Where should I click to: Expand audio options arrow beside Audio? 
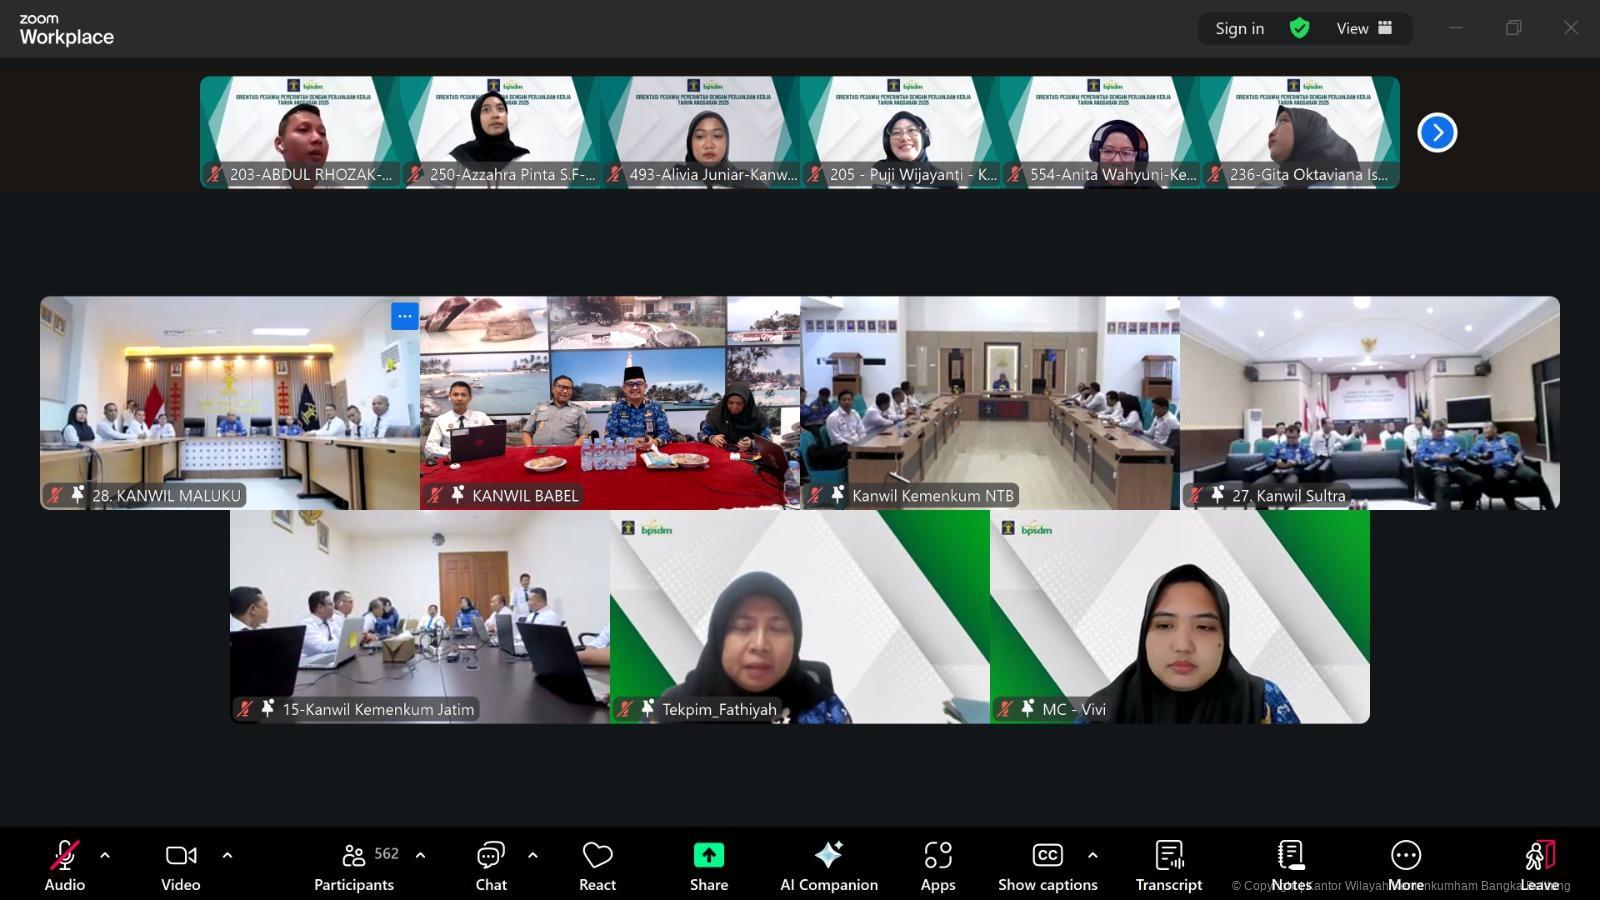coord(105,855)
